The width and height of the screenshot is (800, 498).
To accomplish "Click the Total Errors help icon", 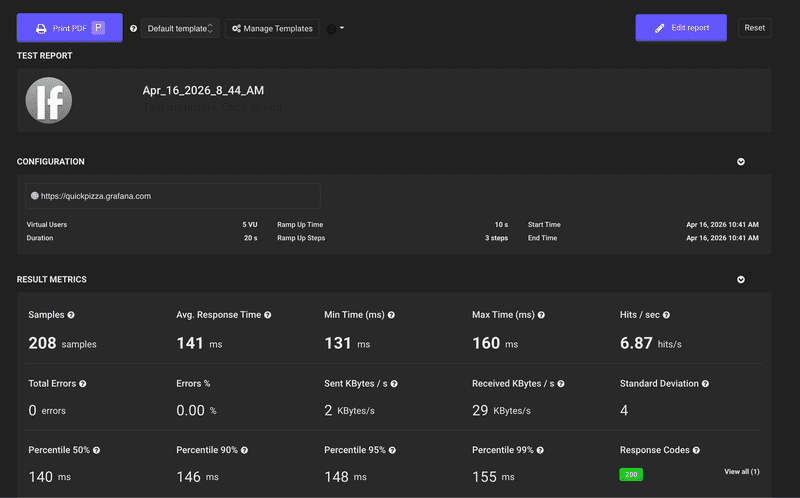I will (82, 384).
